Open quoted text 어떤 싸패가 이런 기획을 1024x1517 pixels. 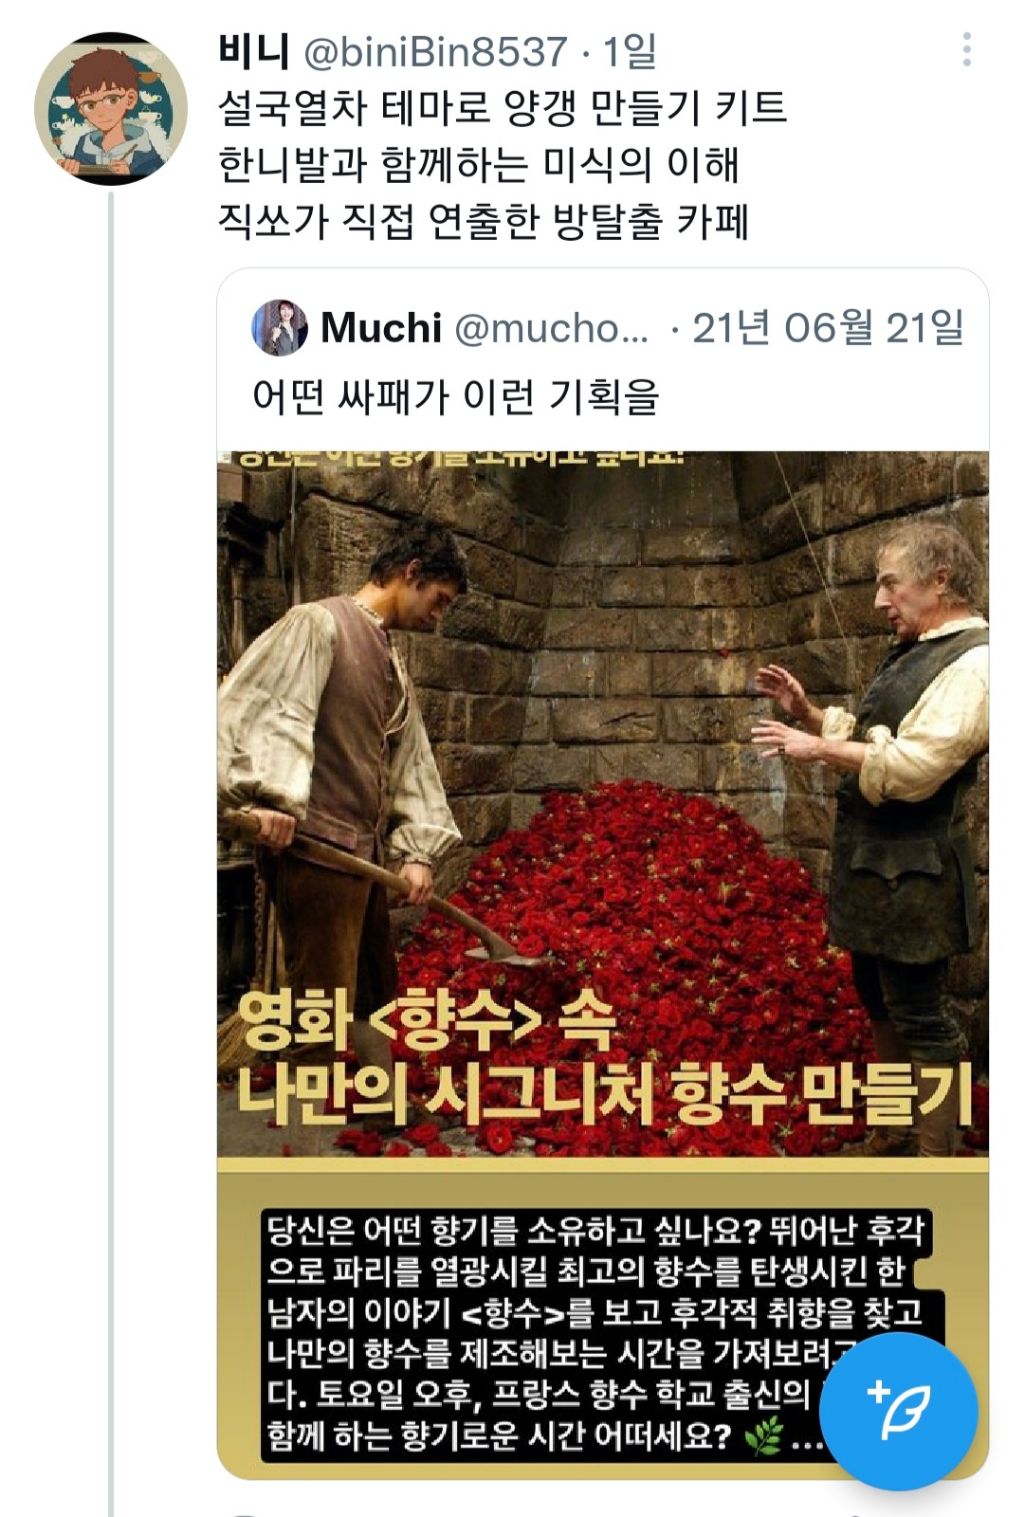[456, 397]
